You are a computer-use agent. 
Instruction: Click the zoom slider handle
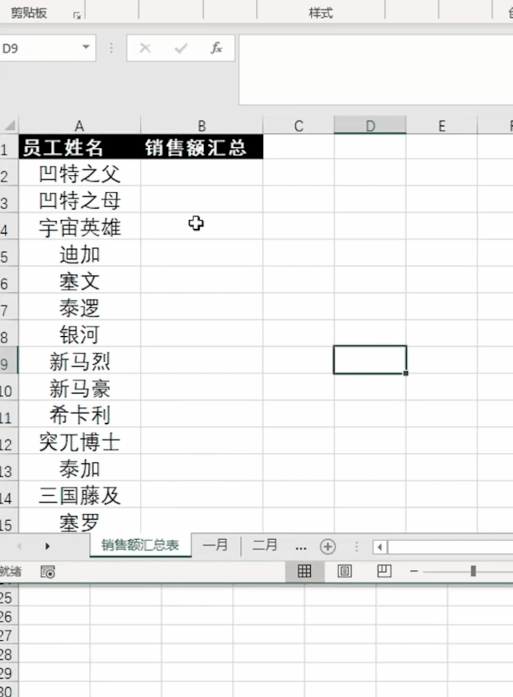[473, 571]
